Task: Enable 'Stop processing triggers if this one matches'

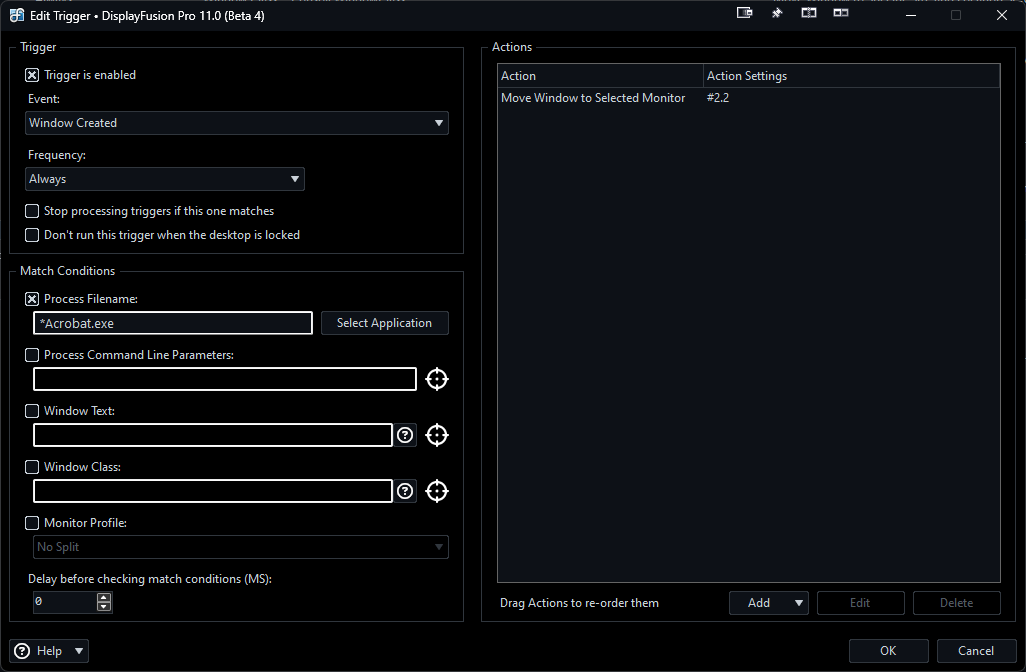Action: point(32,211)
